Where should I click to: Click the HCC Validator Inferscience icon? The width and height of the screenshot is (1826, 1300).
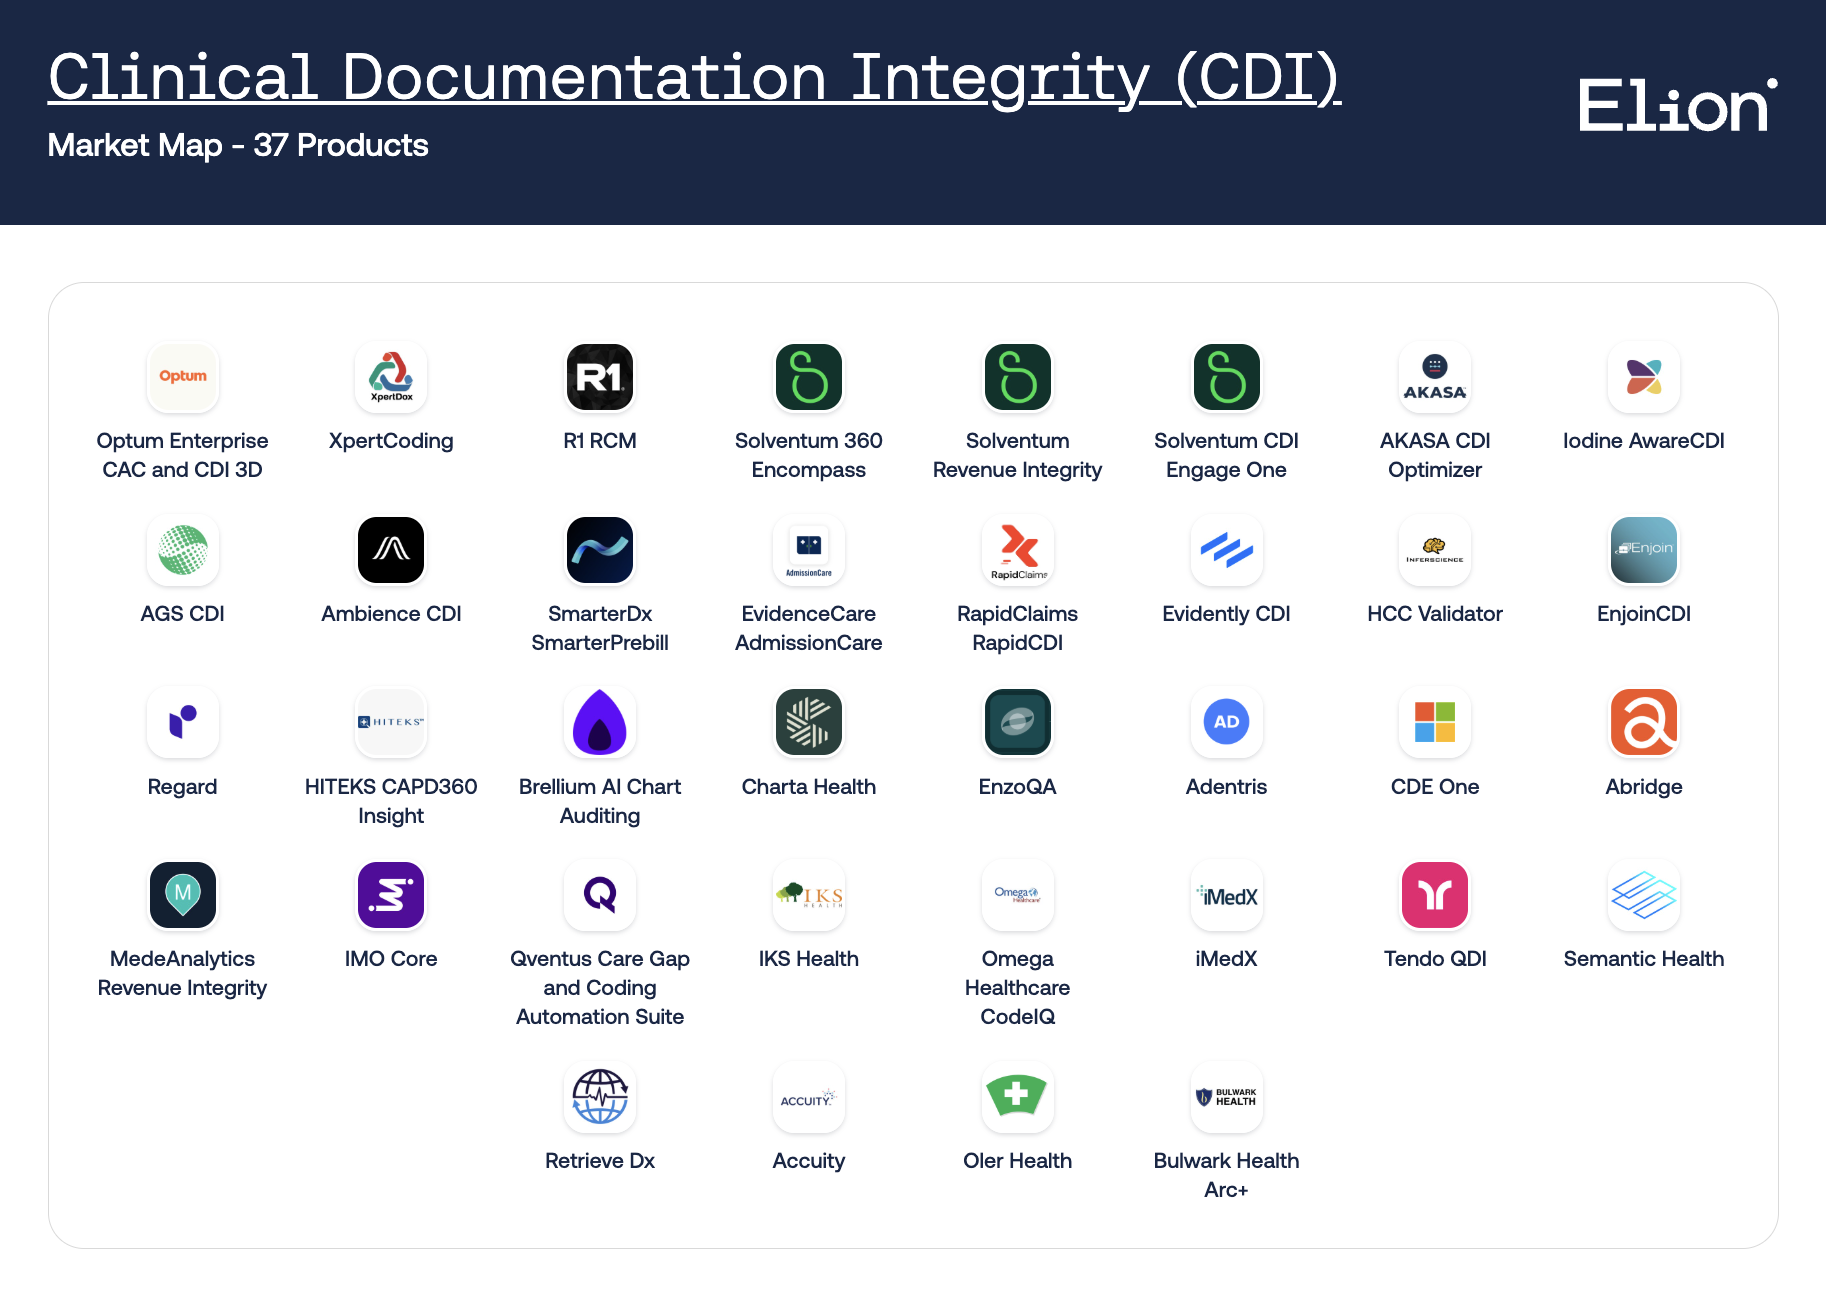tap(1435, 550)
